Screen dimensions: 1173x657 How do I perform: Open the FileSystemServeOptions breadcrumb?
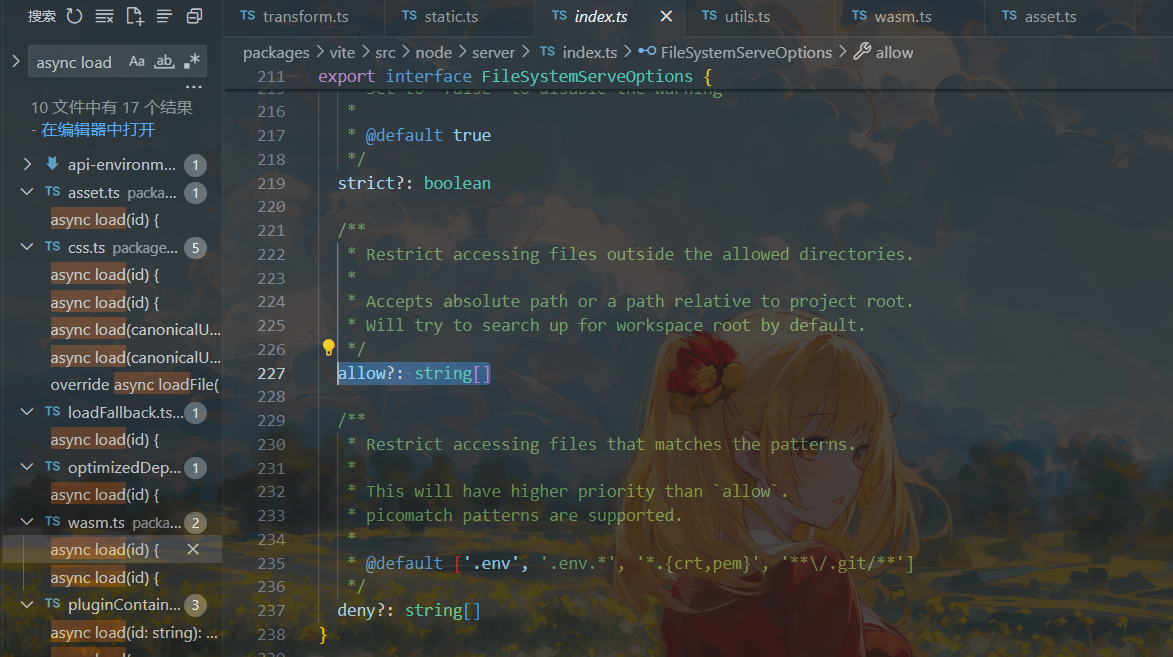[735, 52]
